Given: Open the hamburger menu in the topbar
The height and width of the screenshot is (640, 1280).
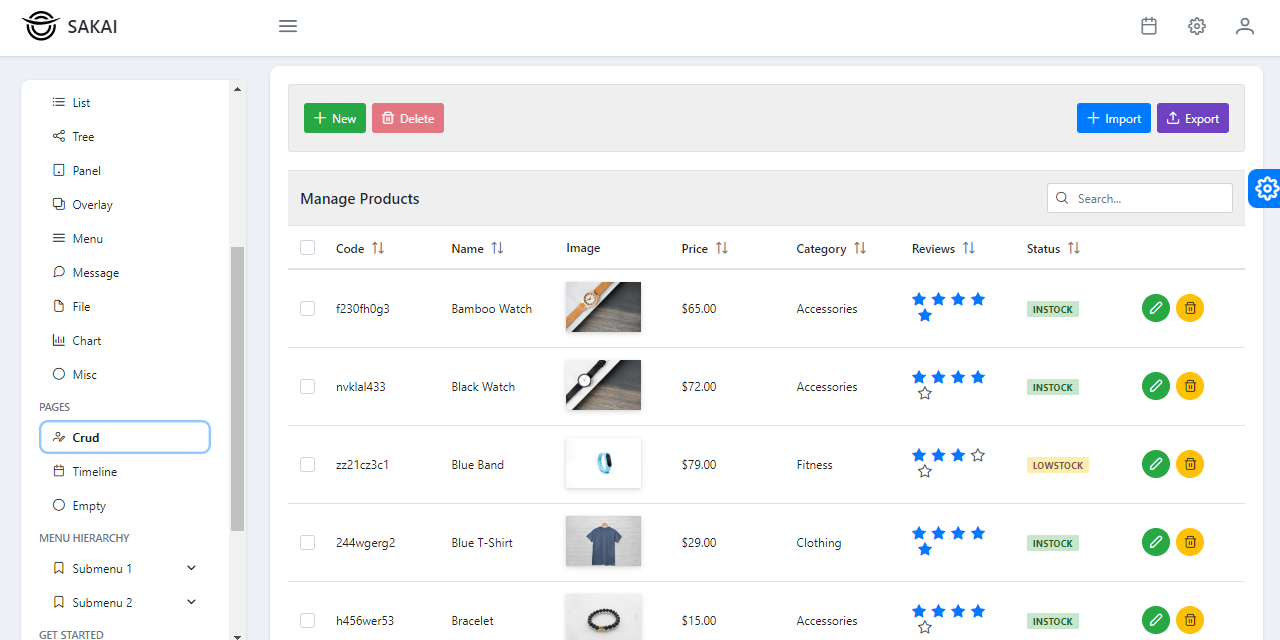Looking at the screenshot, I should (288, 26).
